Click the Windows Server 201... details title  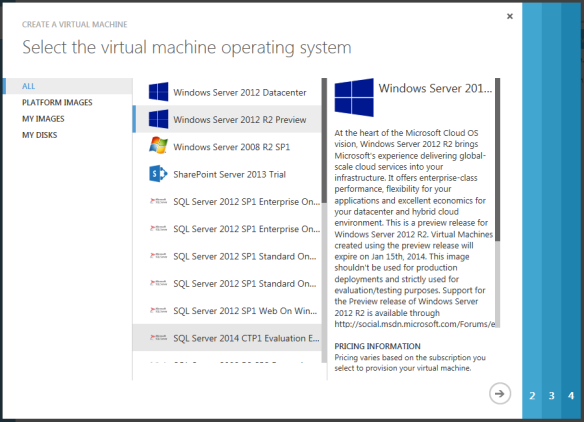(x=435, y=88)
